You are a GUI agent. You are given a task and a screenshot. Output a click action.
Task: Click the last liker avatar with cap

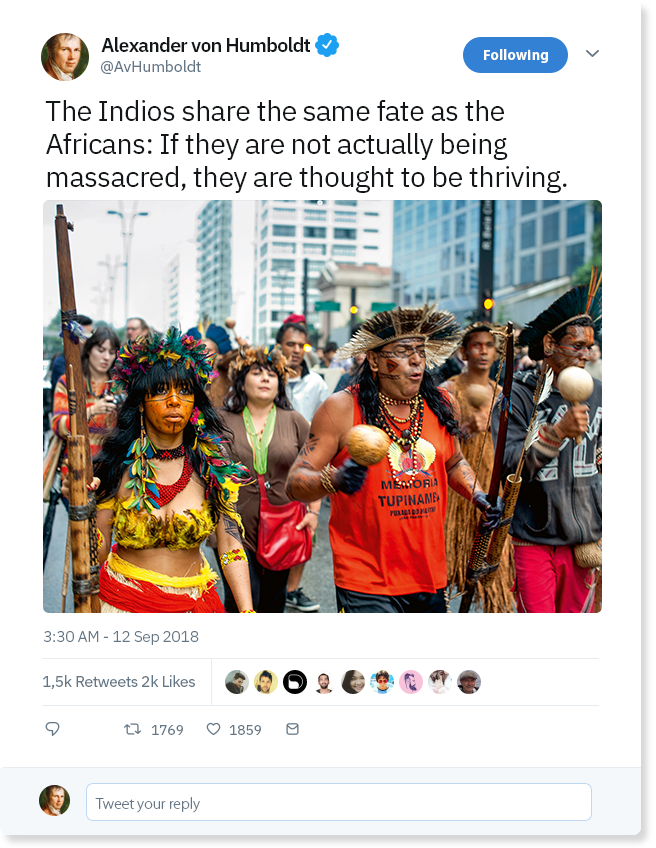[x=469, y=682]
